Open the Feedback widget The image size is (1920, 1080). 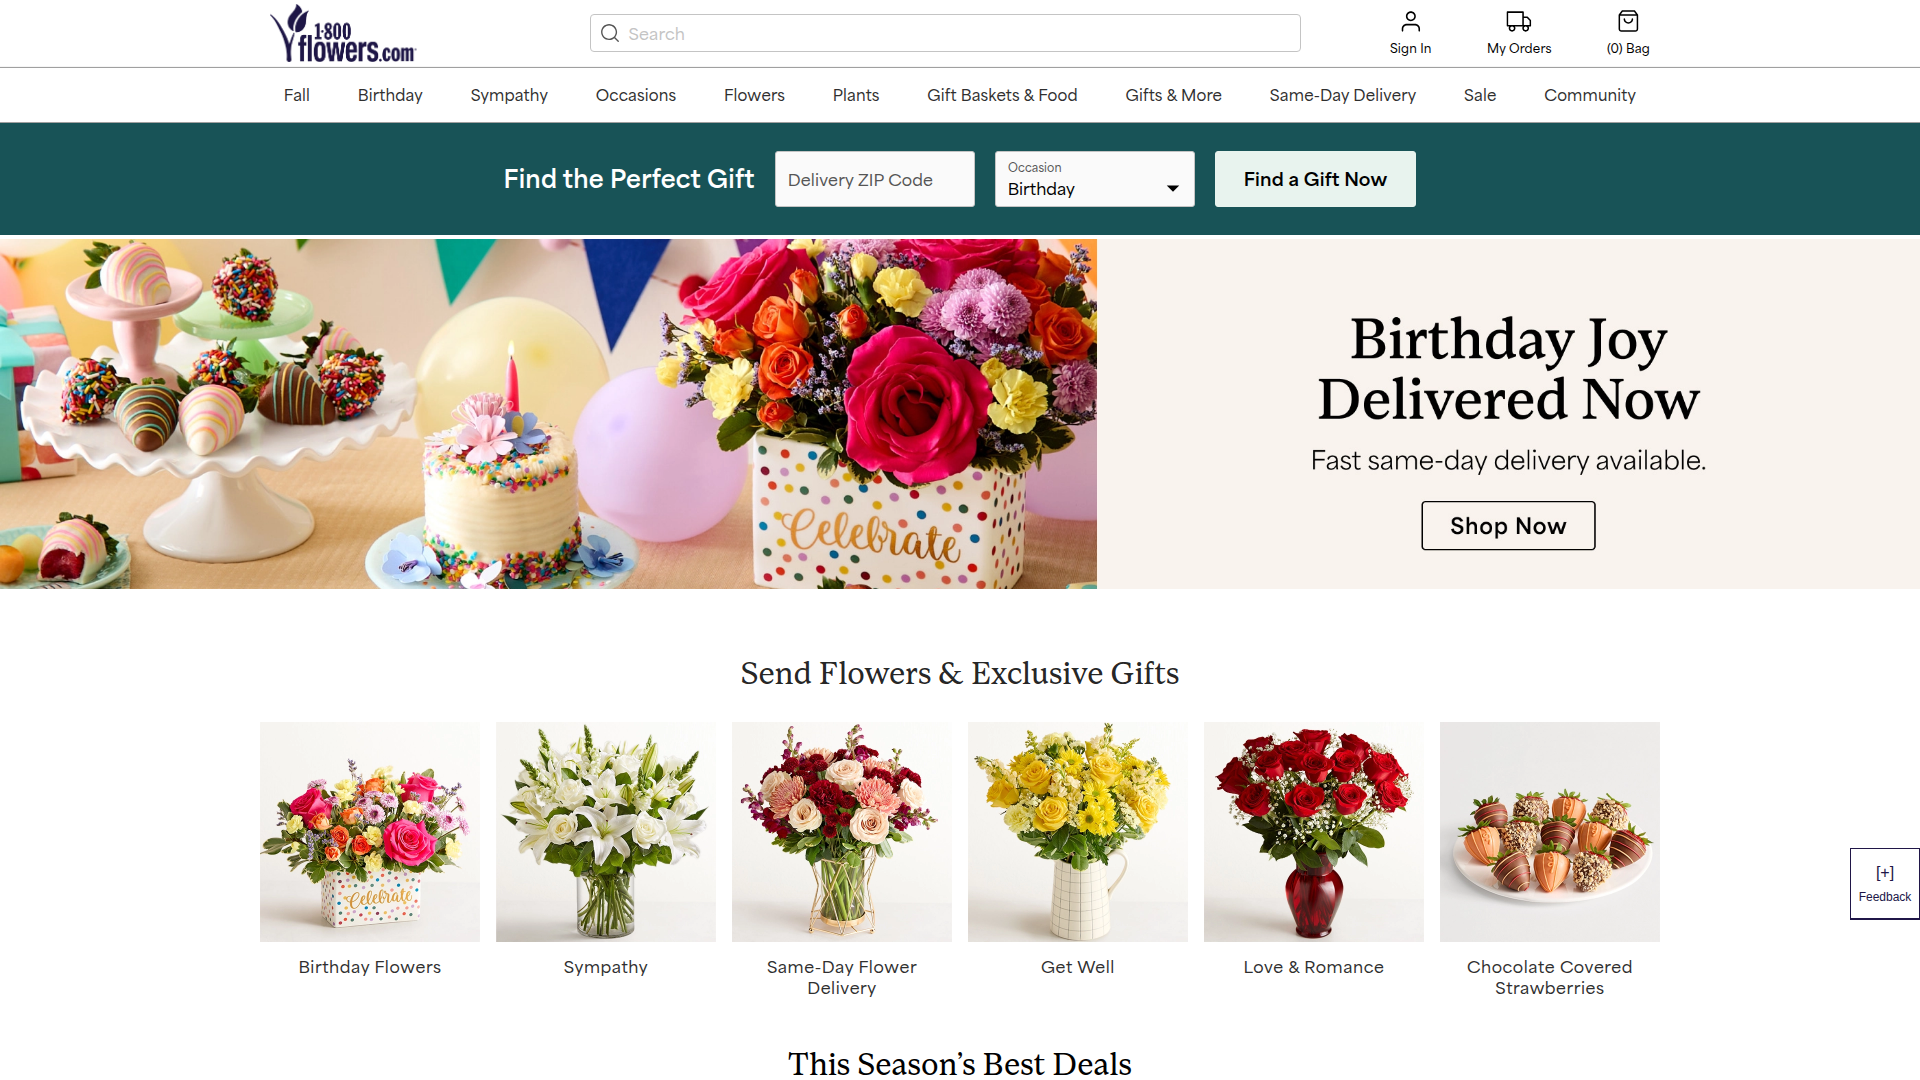tap(1884, 884)
